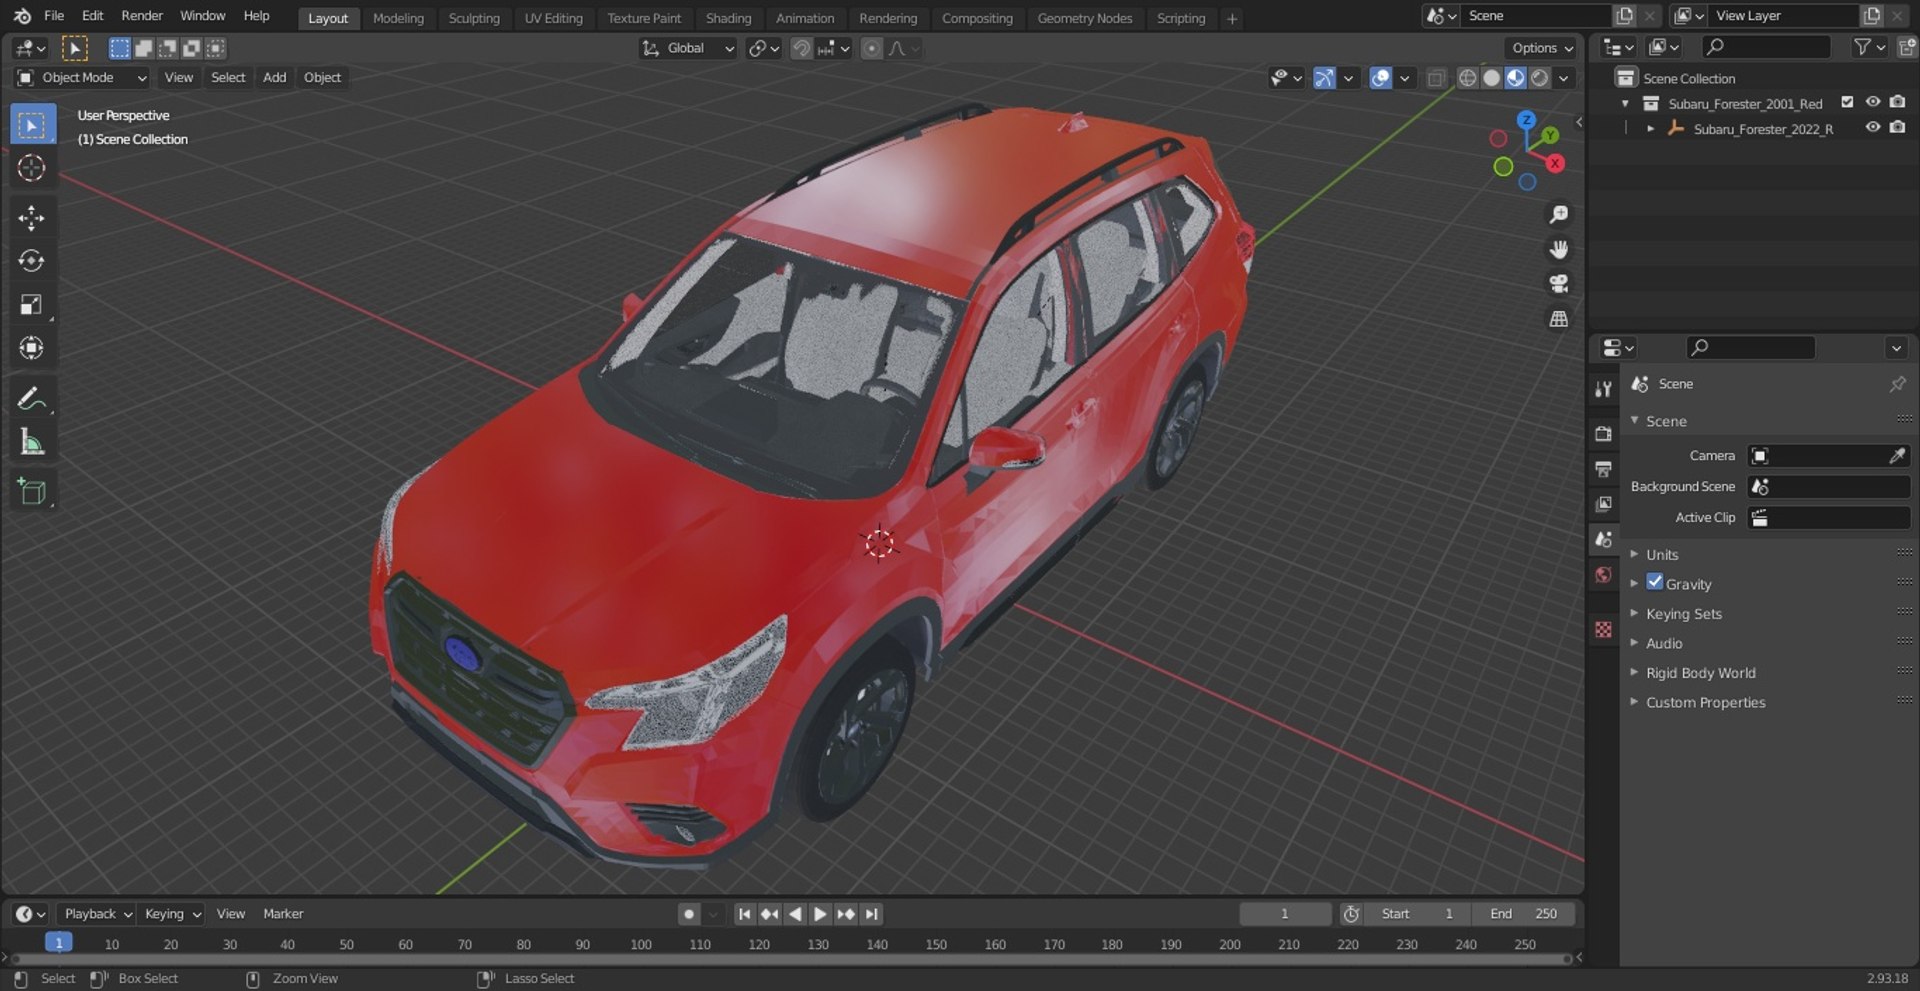Choose the Rotate tool
1920x991 pixels.
32,261
